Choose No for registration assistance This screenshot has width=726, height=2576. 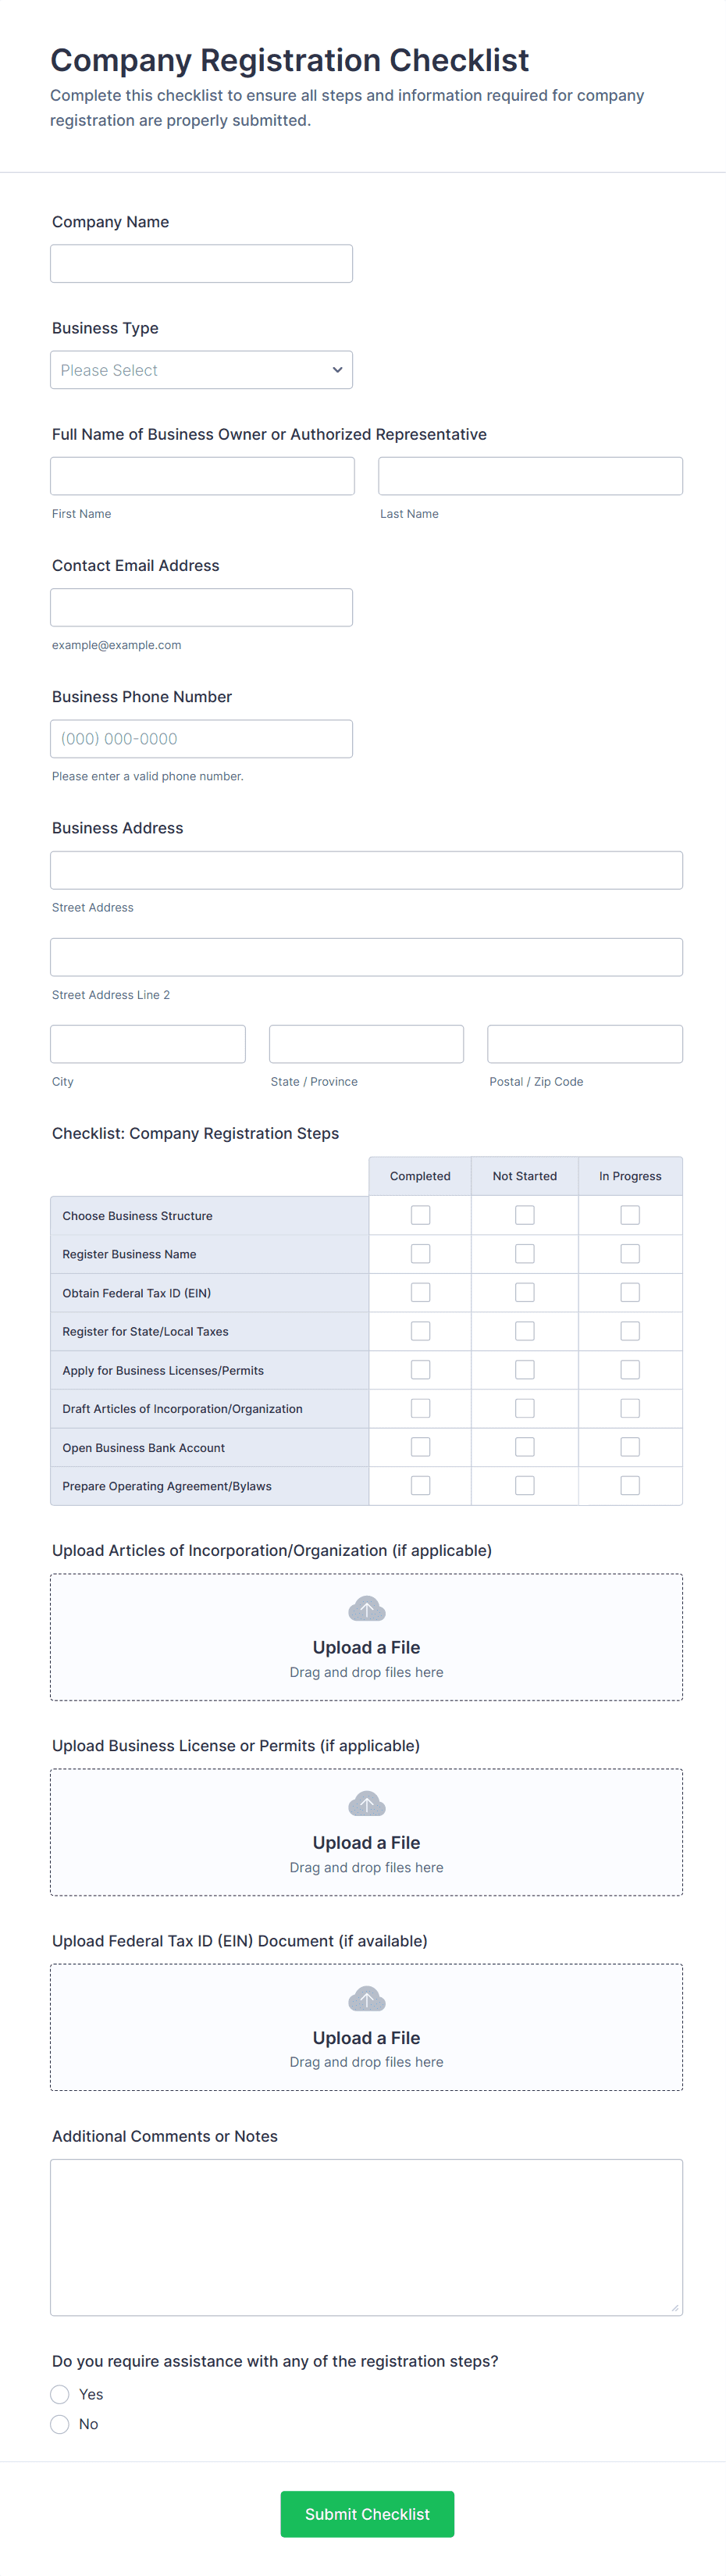pos(60,2424)
